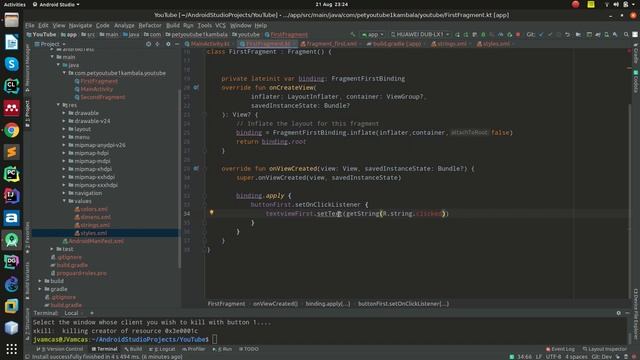640x360 pixels.
Task: Open the File menu
Action: pos(29,25)
